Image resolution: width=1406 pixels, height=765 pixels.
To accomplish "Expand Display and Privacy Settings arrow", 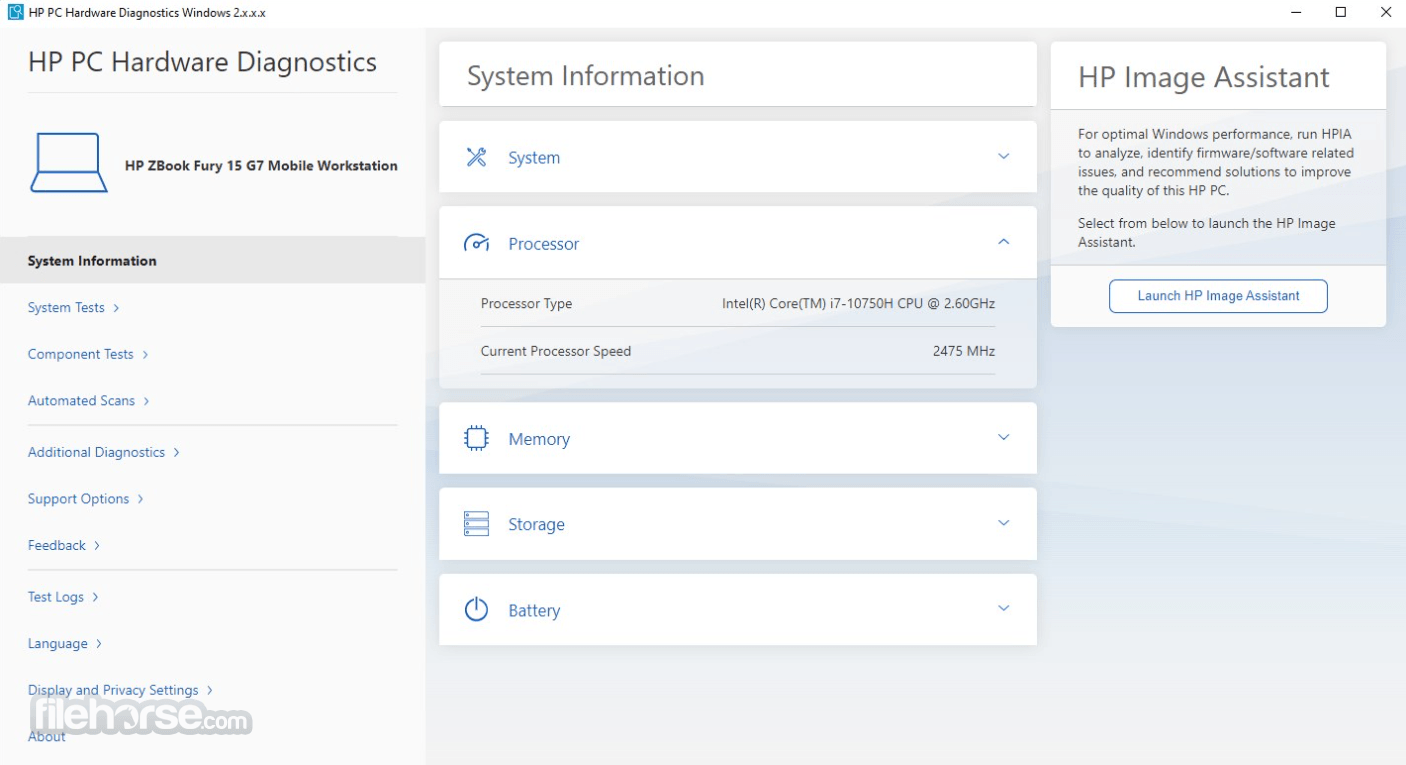I will [x=210, y=690].
